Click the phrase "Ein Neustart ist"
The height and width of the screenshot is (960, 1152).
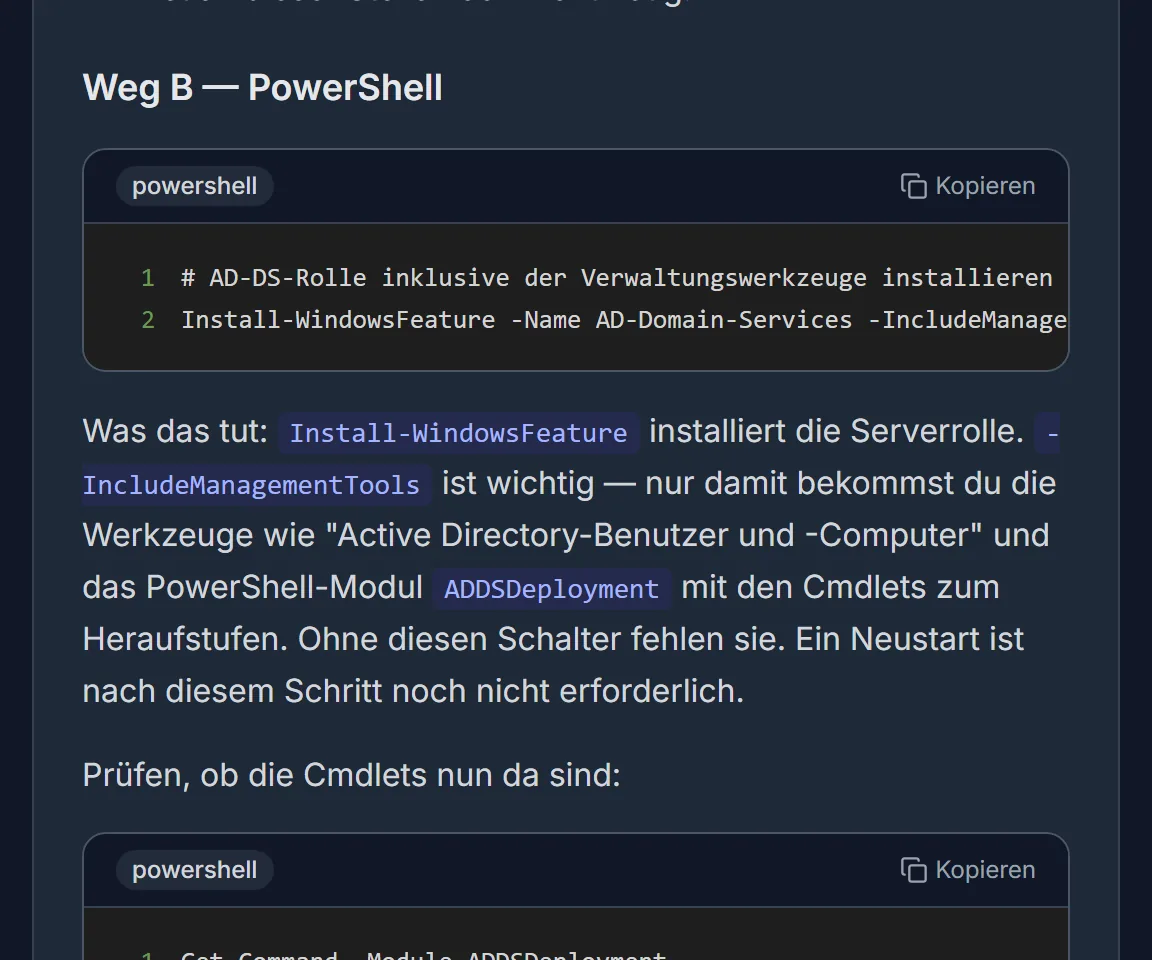[x=910, y=639]
